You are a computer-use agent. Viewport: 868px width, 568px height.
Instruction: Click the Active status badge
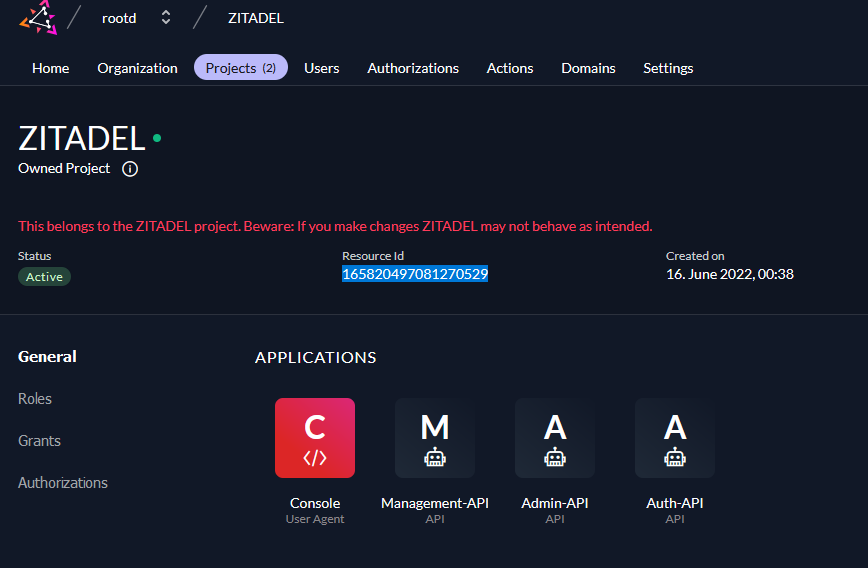(x=44, y=277)
